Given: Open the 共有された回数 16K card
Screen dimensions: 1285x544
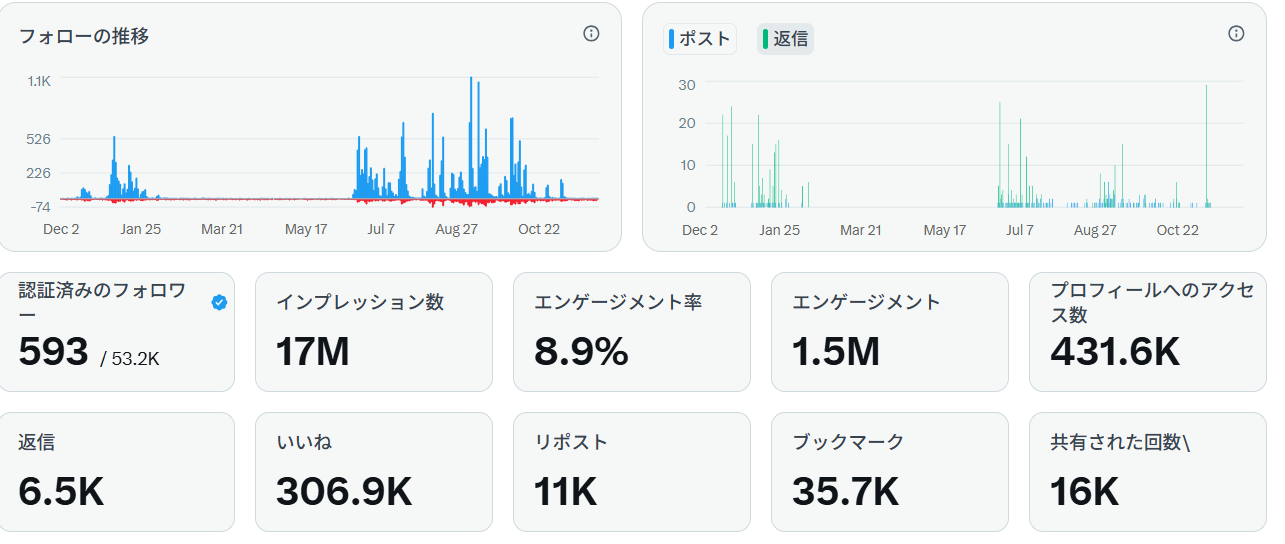Looking at the screenshot, I should click(x=1147, y=471).
